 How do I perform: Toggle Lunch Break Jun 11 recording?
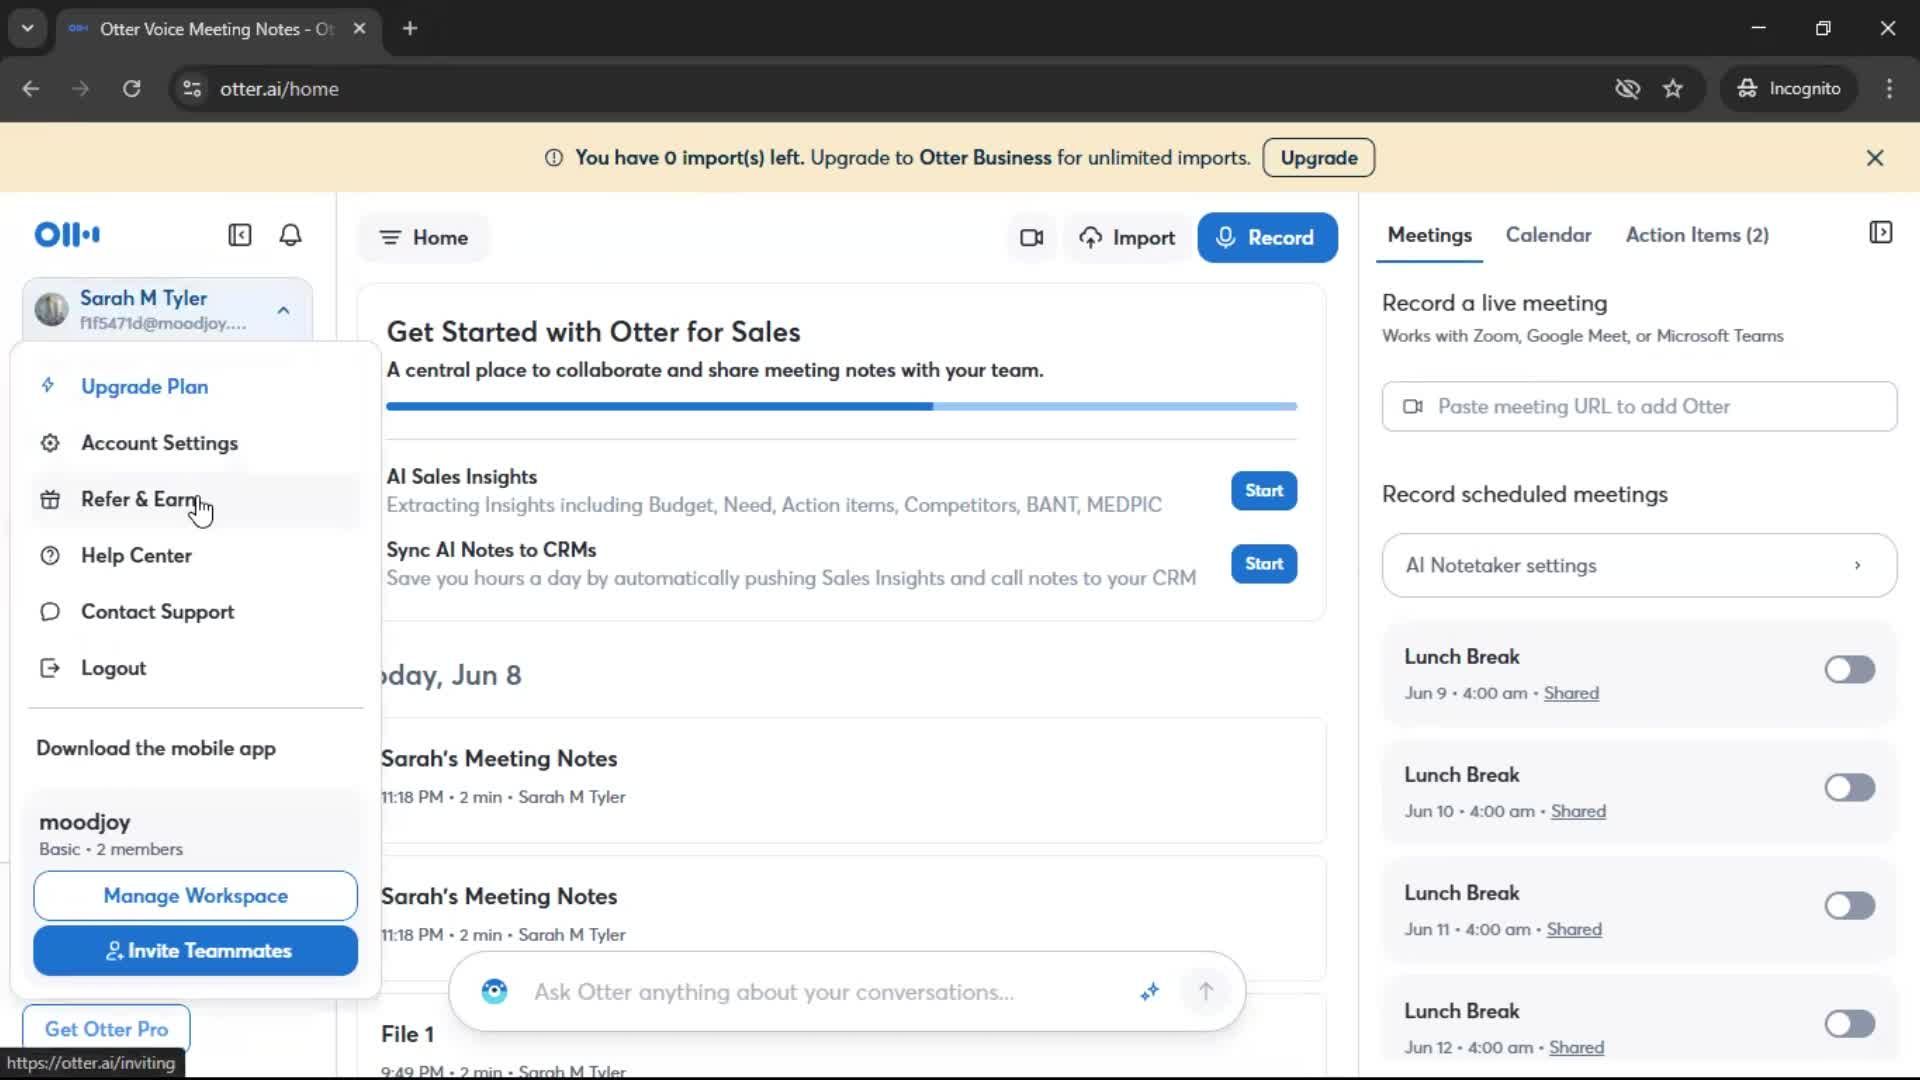[x=1849, y=906]
